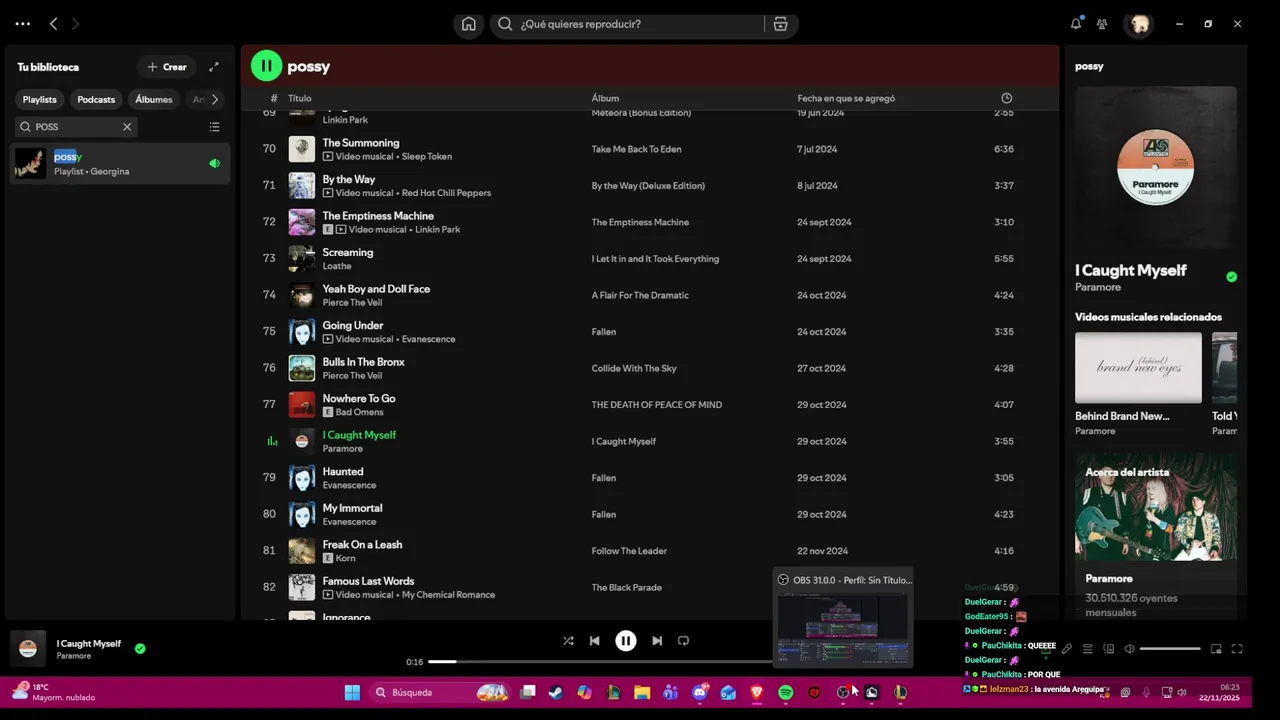Select the My Immortal track

649,515
